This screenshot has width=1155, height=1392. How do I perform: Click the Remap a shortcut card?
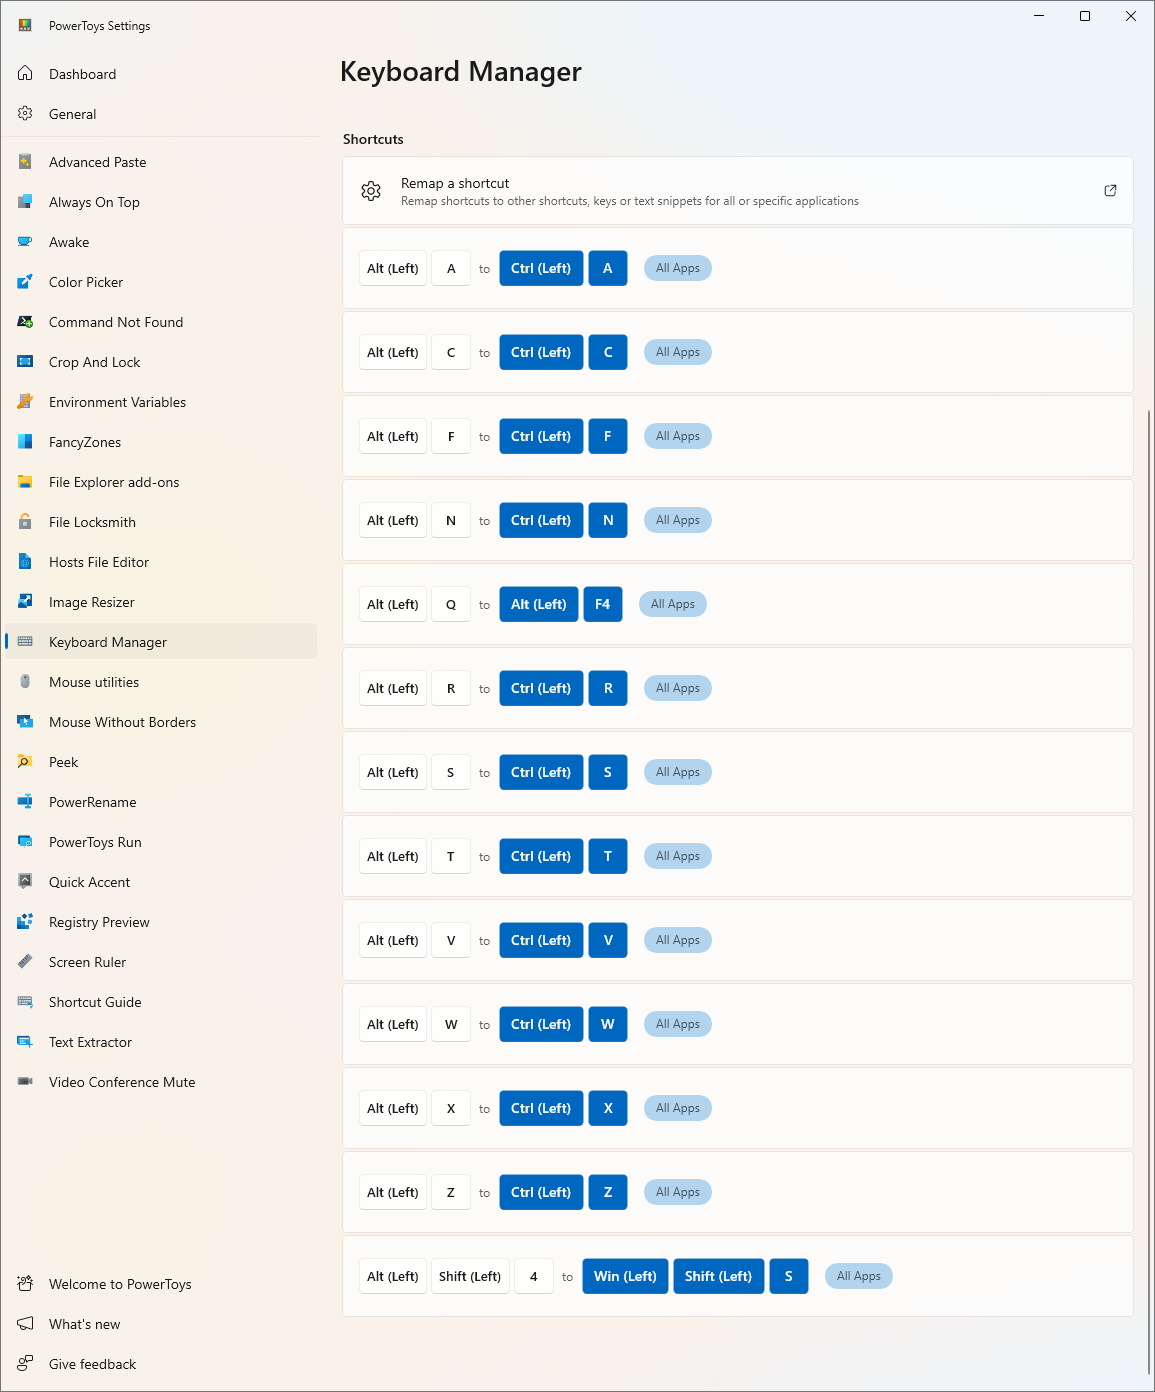[738, 190]
